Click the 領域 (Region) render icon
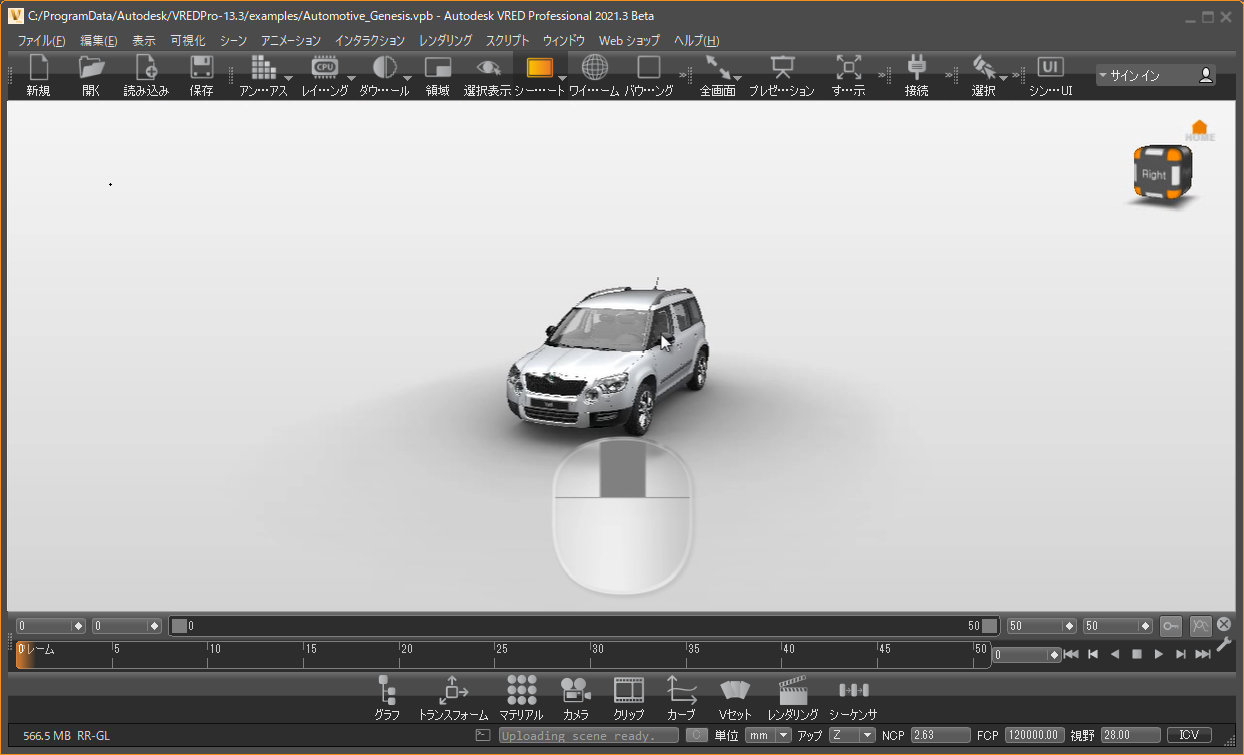Image resolution: width=1244 pixels, height=755 pixels. click(x=438, y=67)
